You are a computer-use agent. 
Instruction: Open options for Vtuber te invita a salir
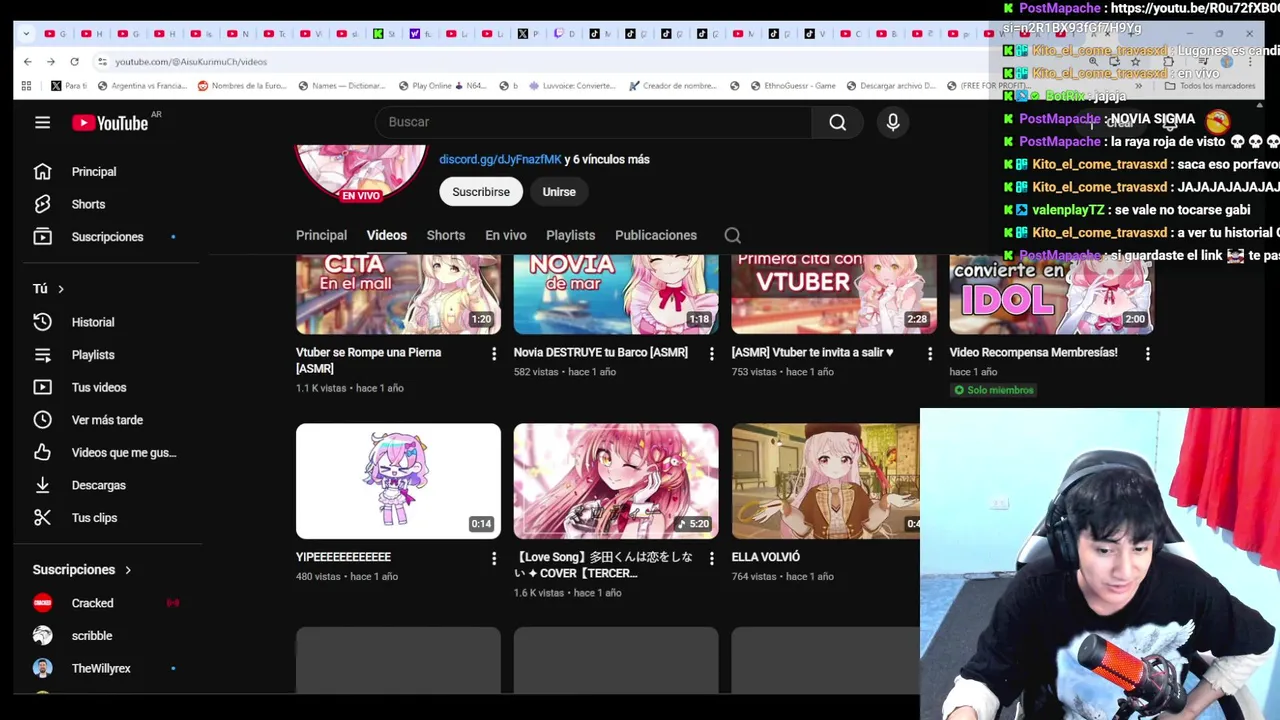[x=929, y=354]
